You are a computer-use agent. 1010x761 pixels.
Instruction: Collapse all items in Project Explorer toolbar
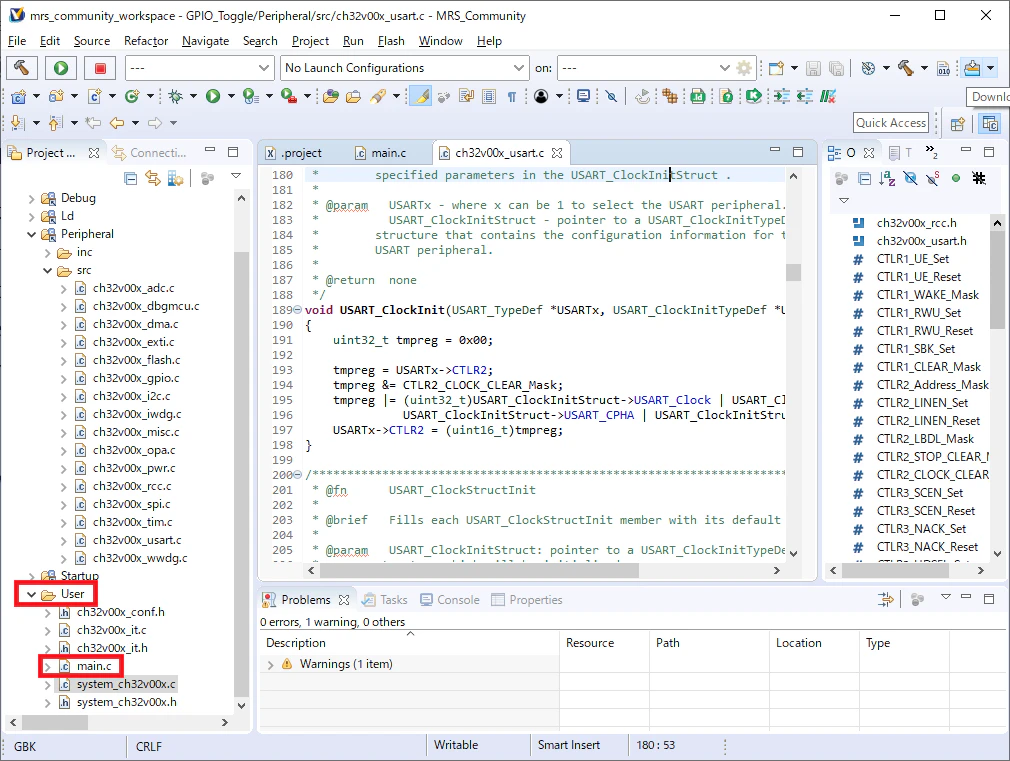tap(131, 178)
